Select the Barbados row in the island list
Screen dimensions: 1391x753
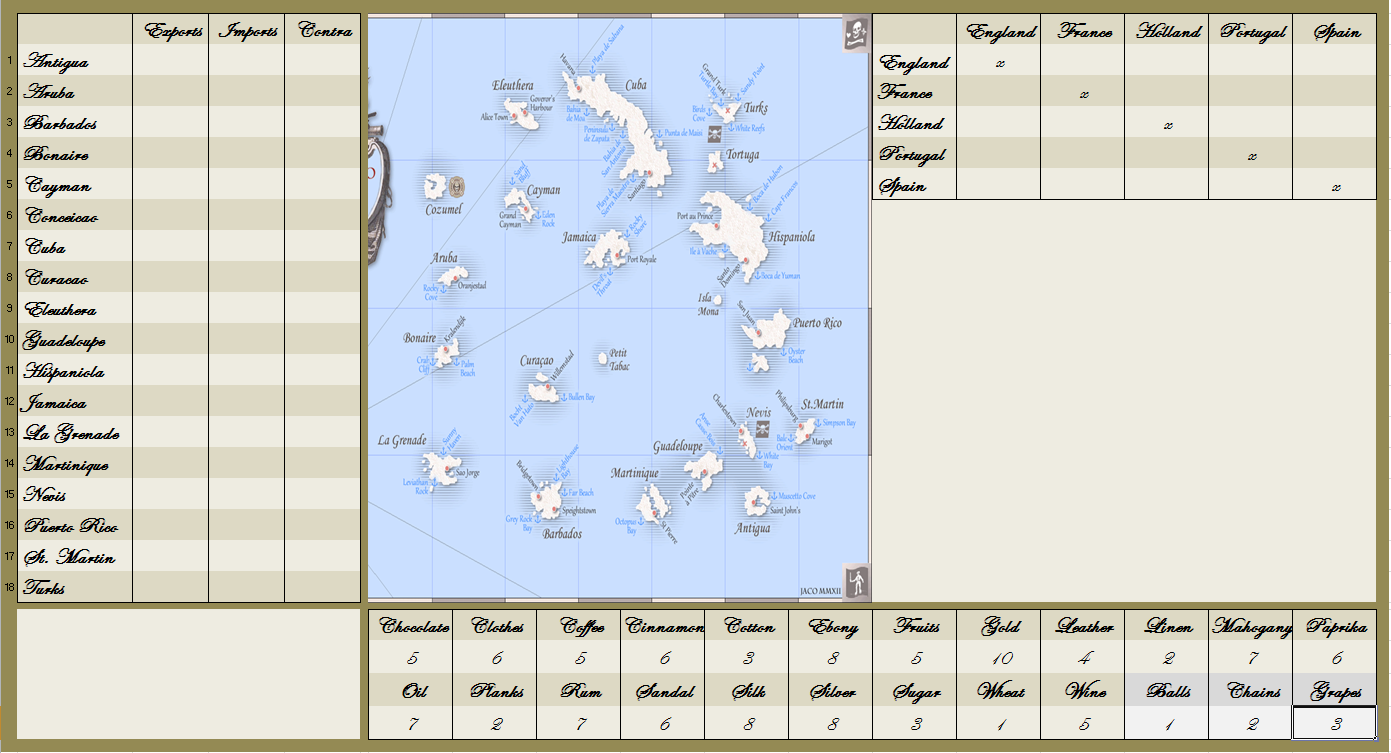(189, 123)
